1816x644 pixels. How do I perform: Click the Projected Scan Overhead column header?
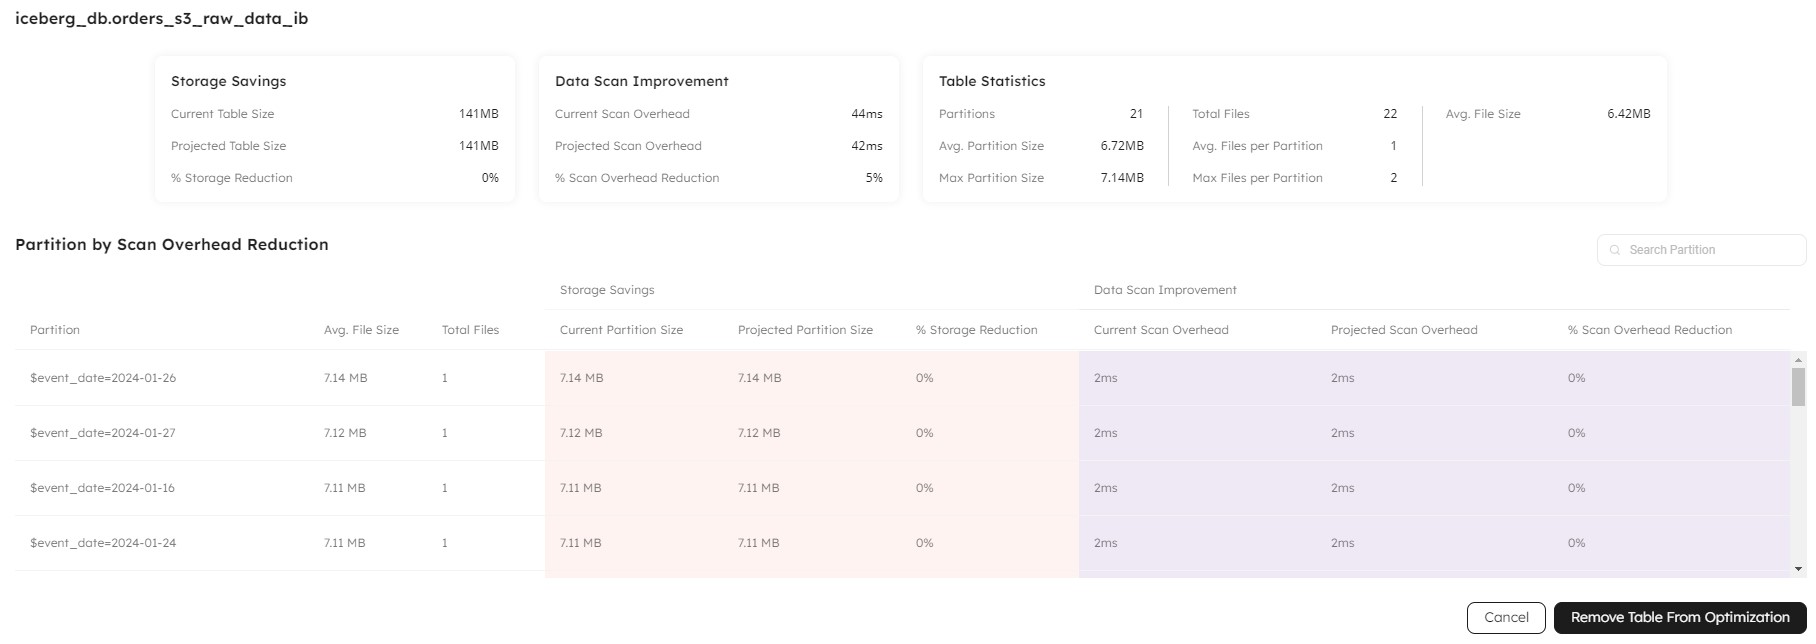click(x=1403, y=330)
